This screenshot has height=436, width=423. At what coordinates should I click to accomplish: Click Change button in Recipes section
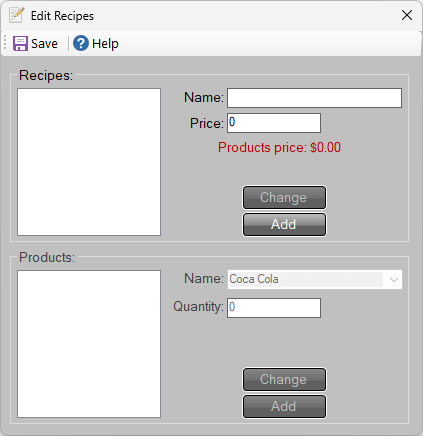click(x=284, y=197)
